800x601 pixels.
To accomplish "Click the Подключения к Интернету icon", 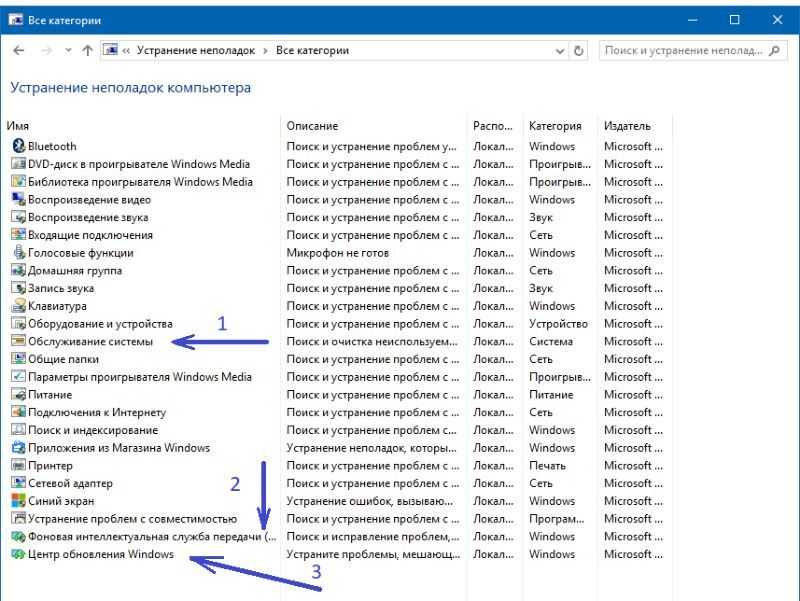I will click(18, 412).
